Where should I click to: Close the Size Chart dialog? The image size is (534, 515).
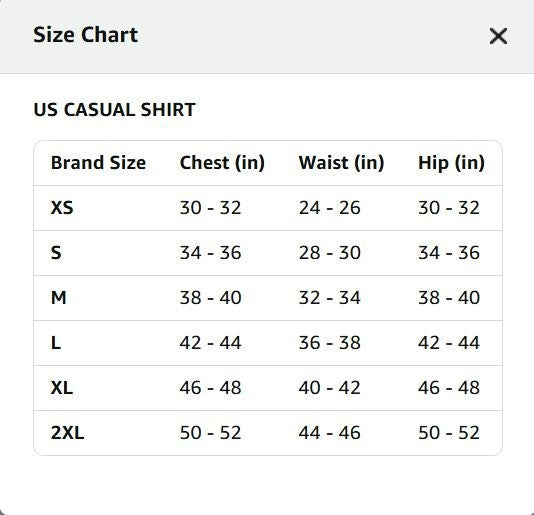click(x=498, y=36)
